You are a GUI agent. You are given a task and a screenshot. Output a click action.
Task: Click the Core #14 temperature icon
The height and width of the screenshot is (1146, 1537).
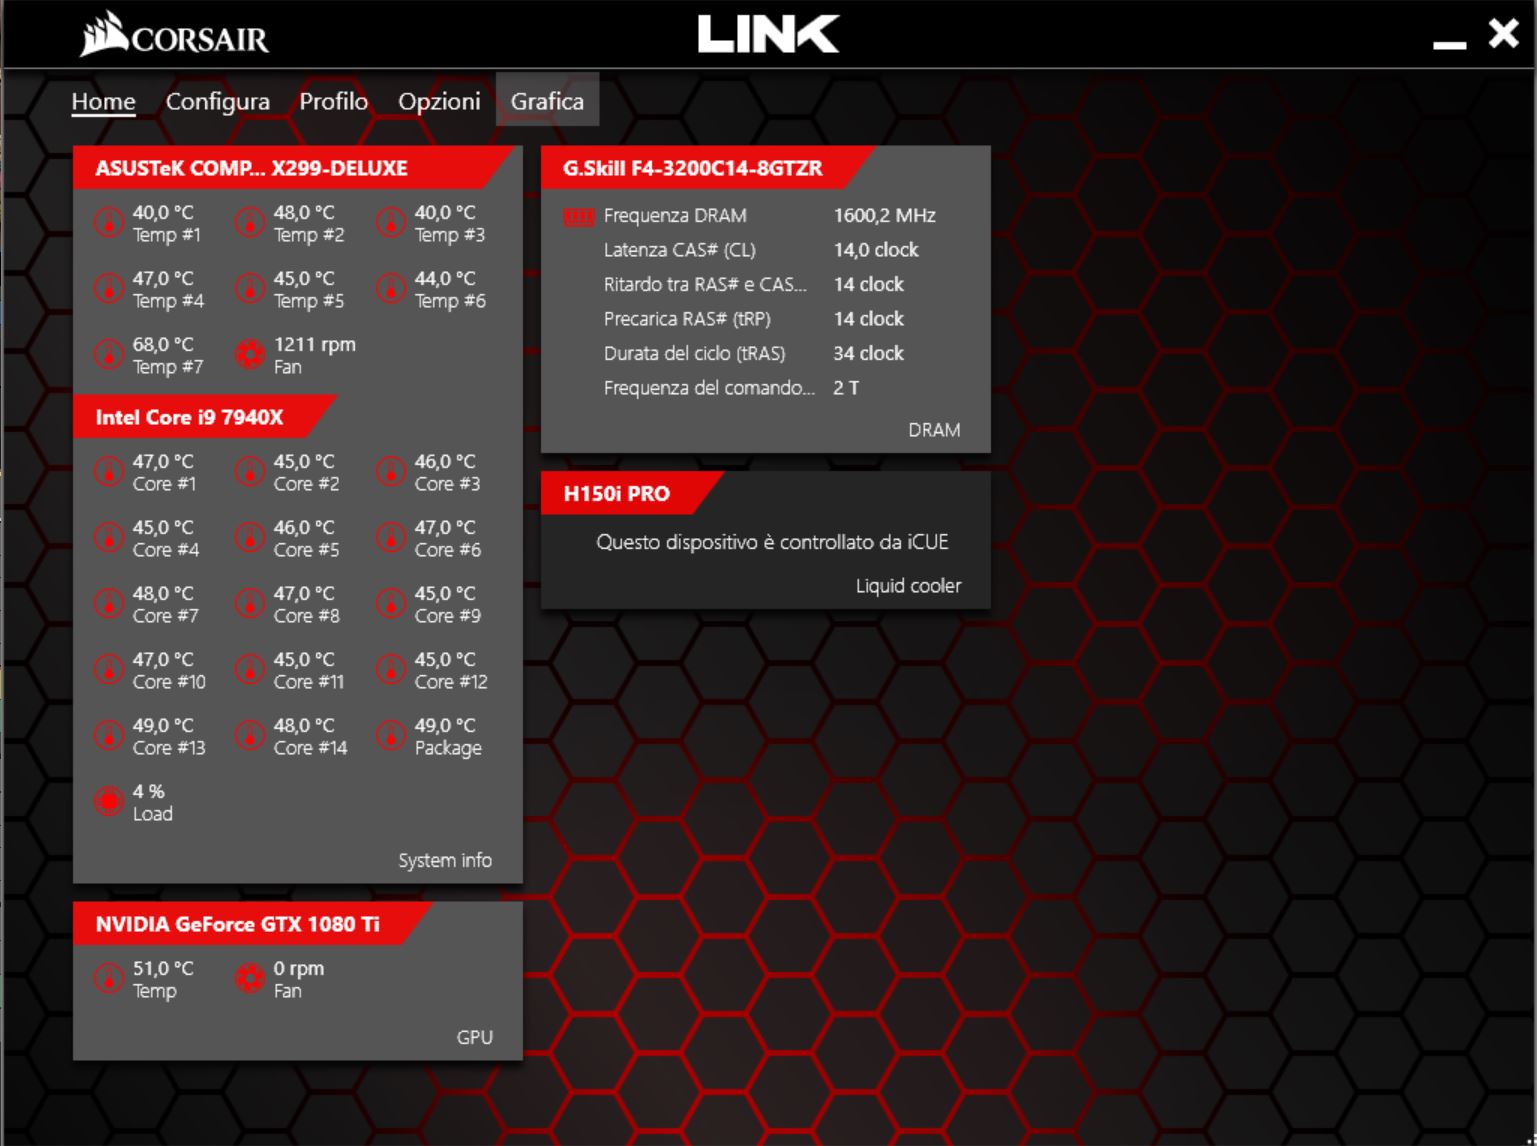[x=249, y=735]
